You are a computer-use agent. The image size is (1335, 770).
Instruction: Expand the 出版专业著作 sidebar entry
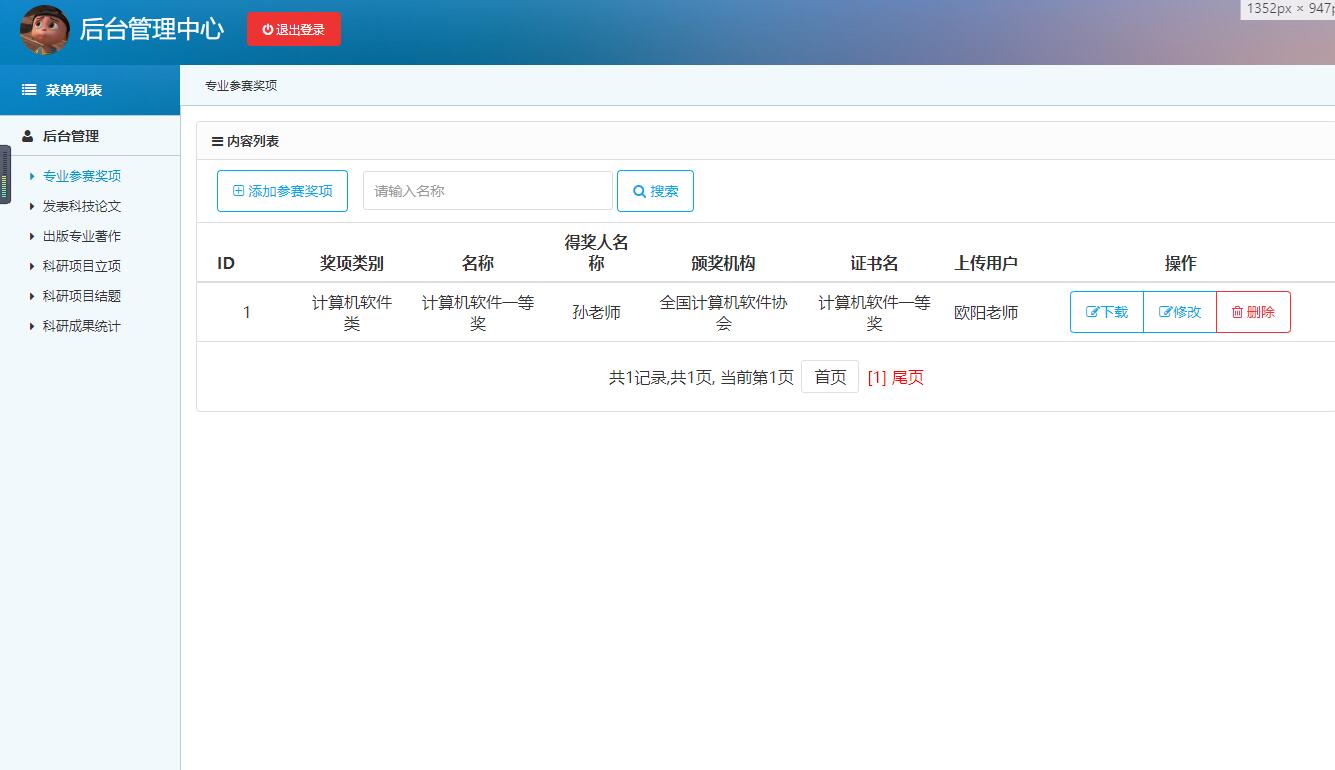[x=80, y=236]
